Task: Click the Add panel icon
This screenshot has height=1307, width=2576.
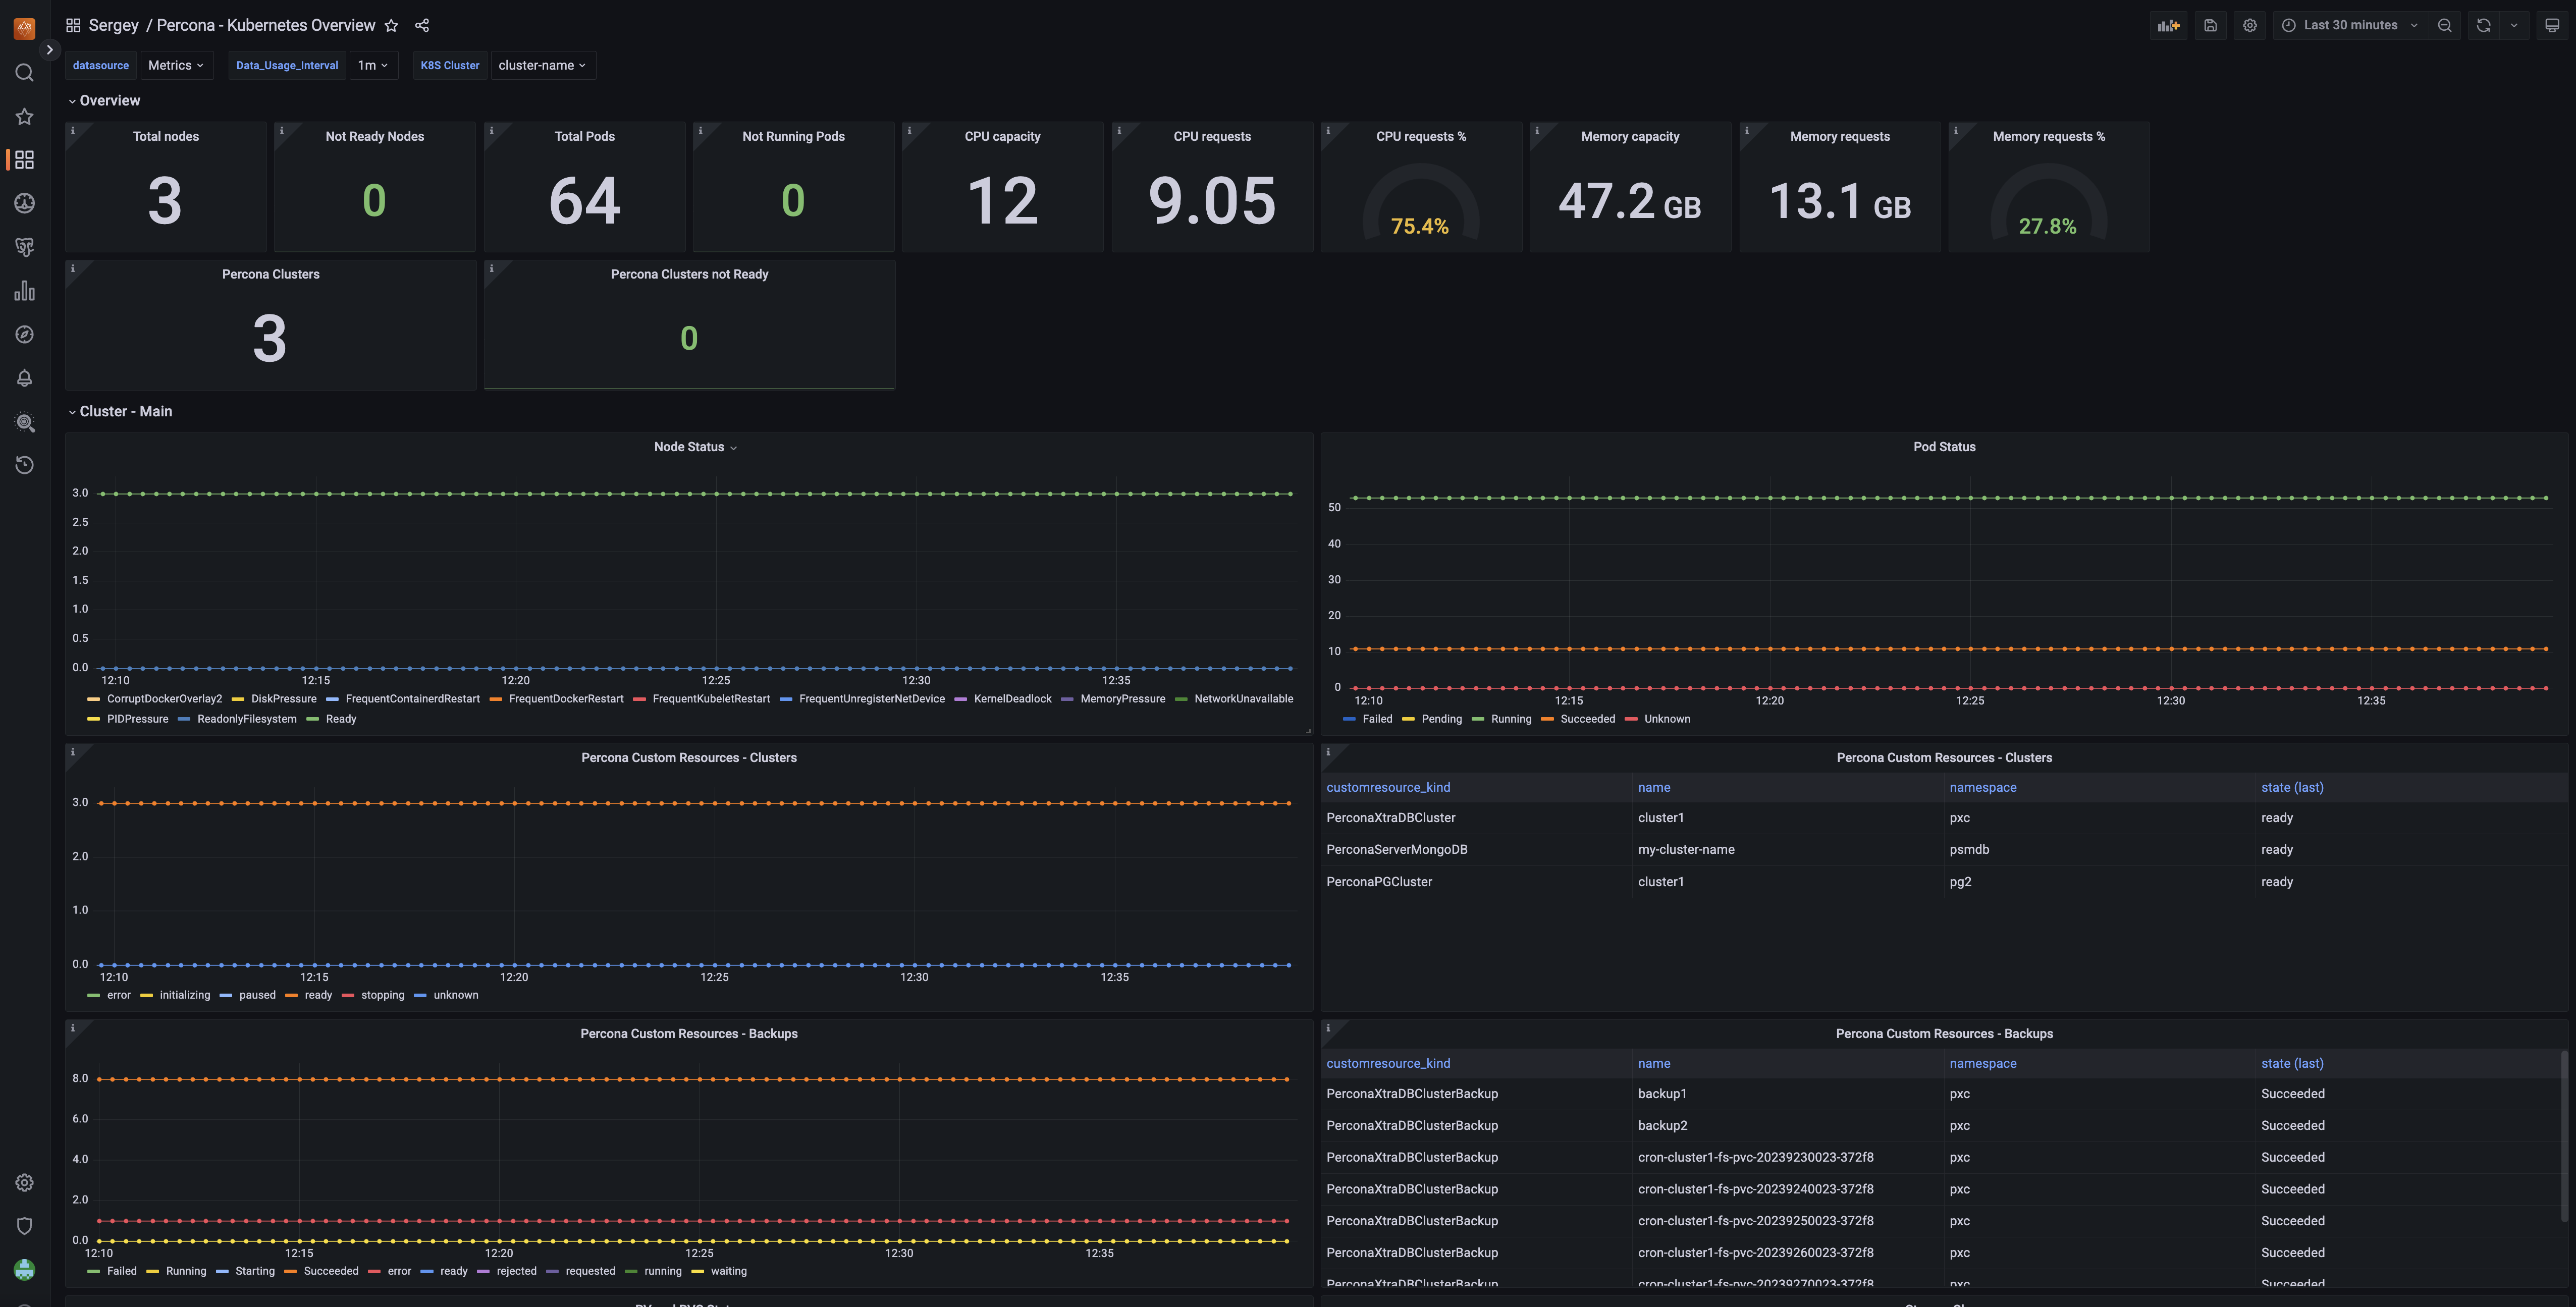Action: tap(2168, 26)
